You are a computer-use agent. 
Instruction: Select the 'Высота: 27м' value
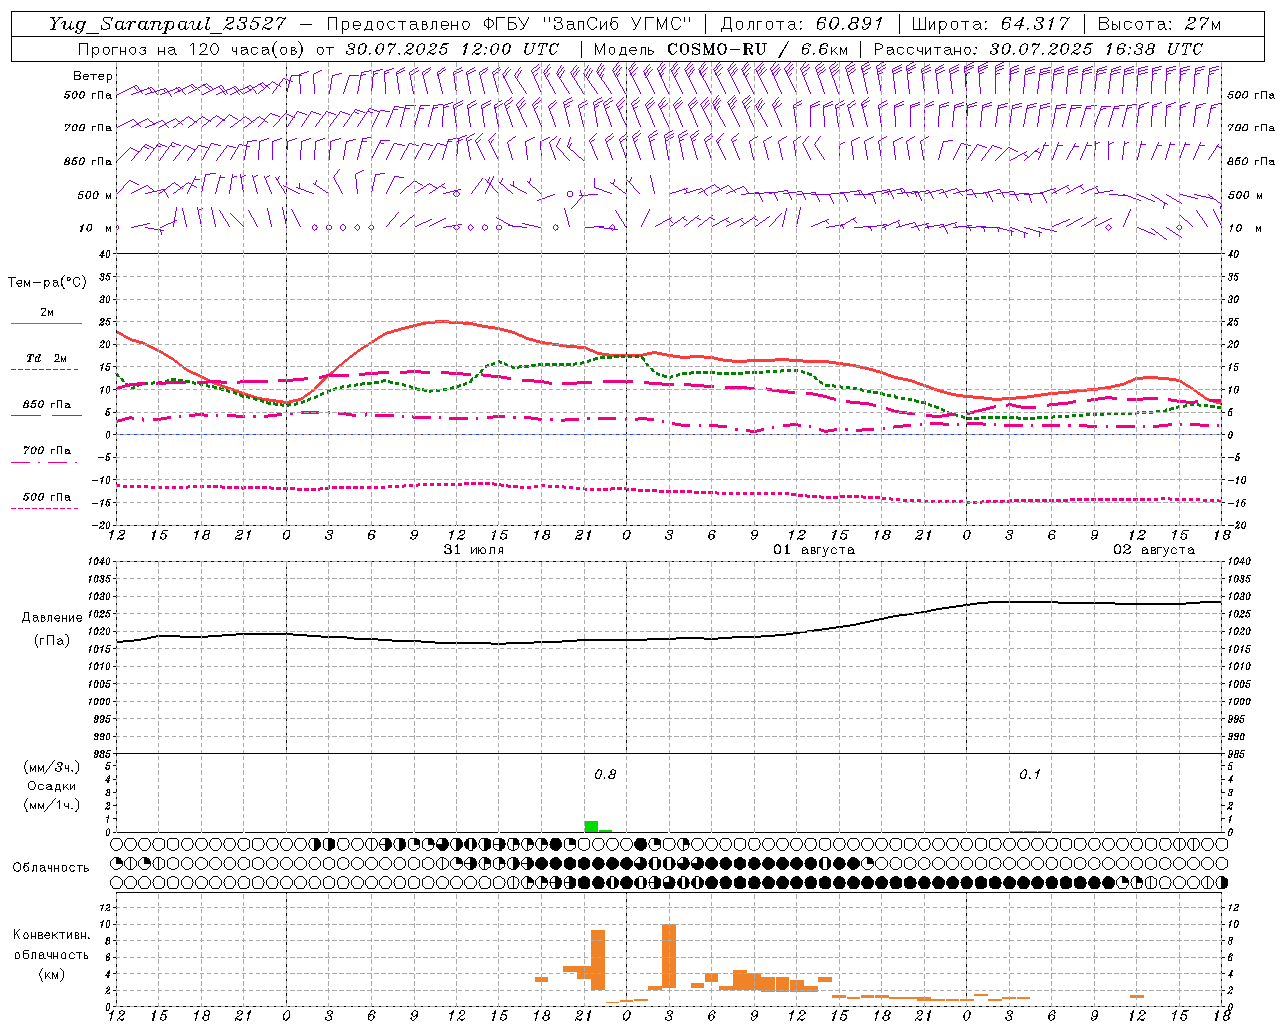tap(1159, 24)
